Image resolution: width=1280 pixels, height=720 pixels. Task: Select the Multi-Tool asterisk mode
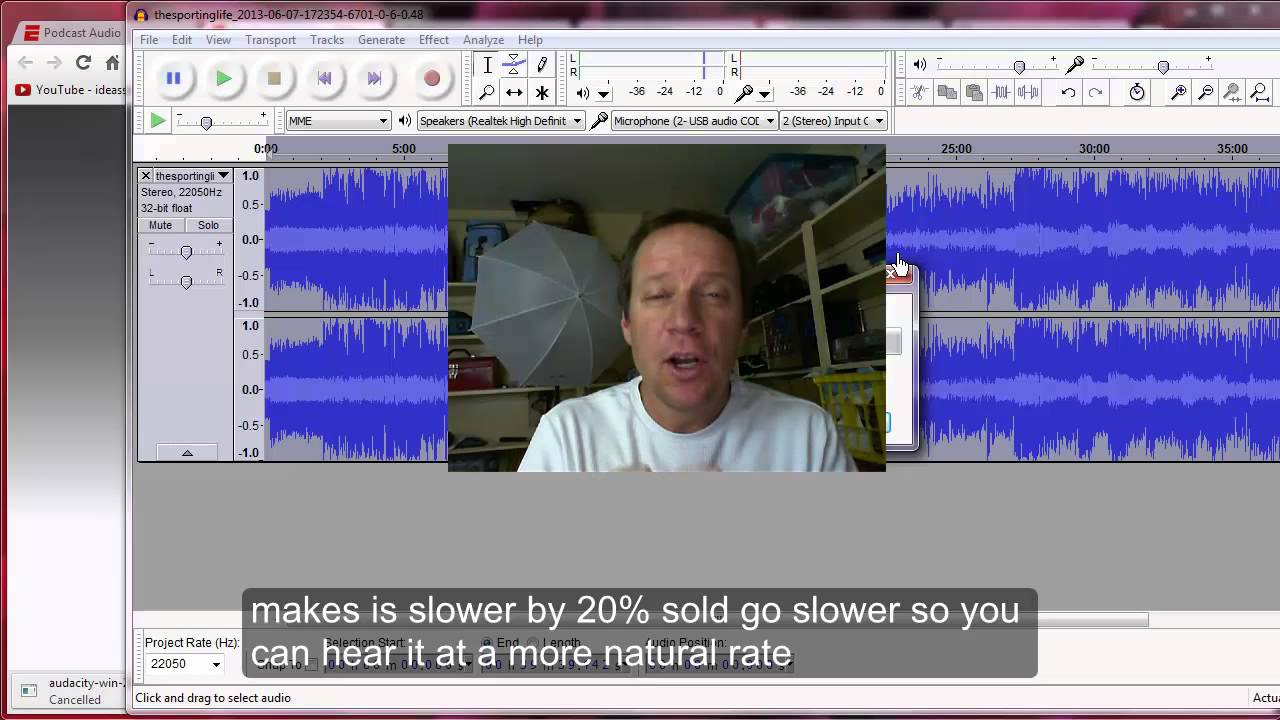[542, 92]
